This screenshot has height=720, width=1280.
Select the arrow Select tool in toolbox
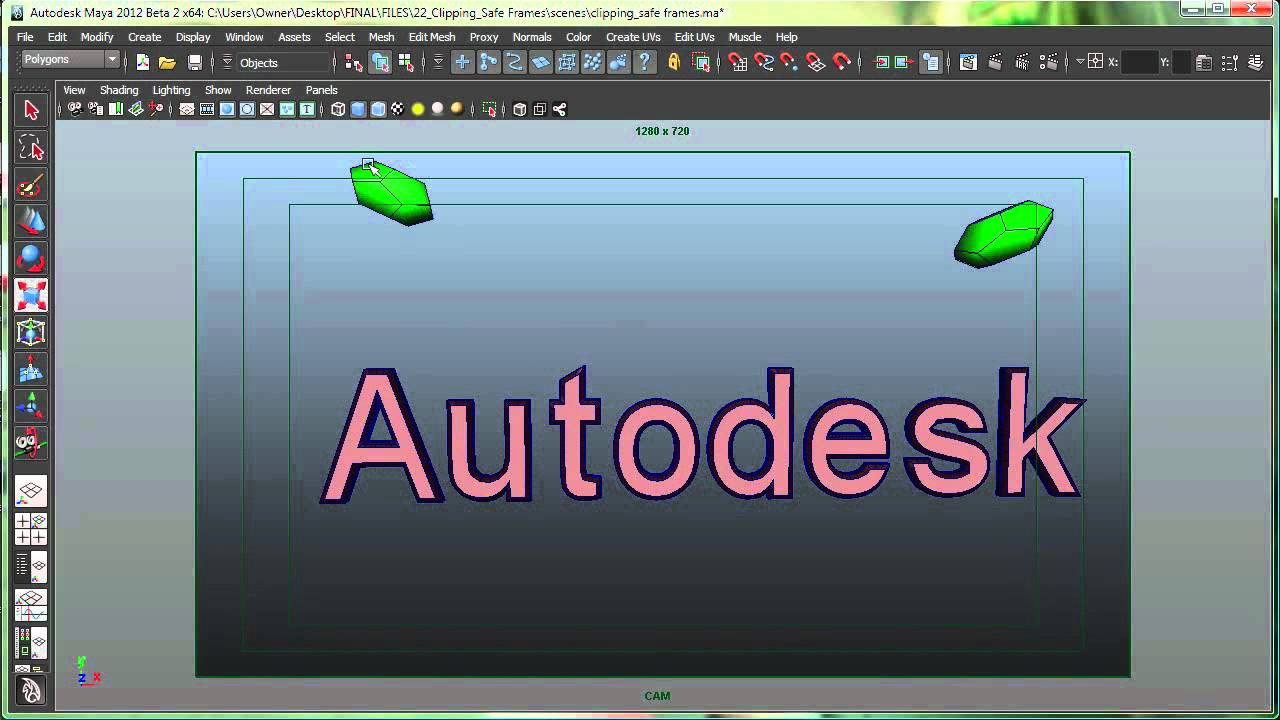(x=31, y=110)
